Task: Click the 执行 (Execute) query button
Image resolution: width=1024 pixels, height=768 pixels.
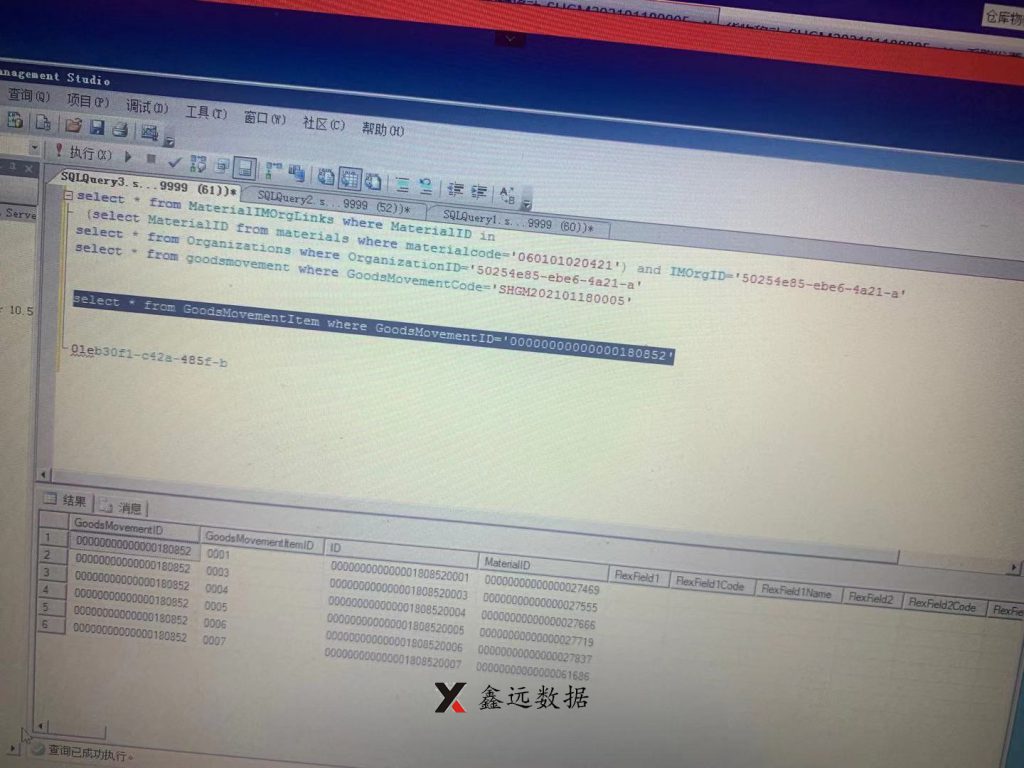Action: pyautogui.click(x=84, y=154)
